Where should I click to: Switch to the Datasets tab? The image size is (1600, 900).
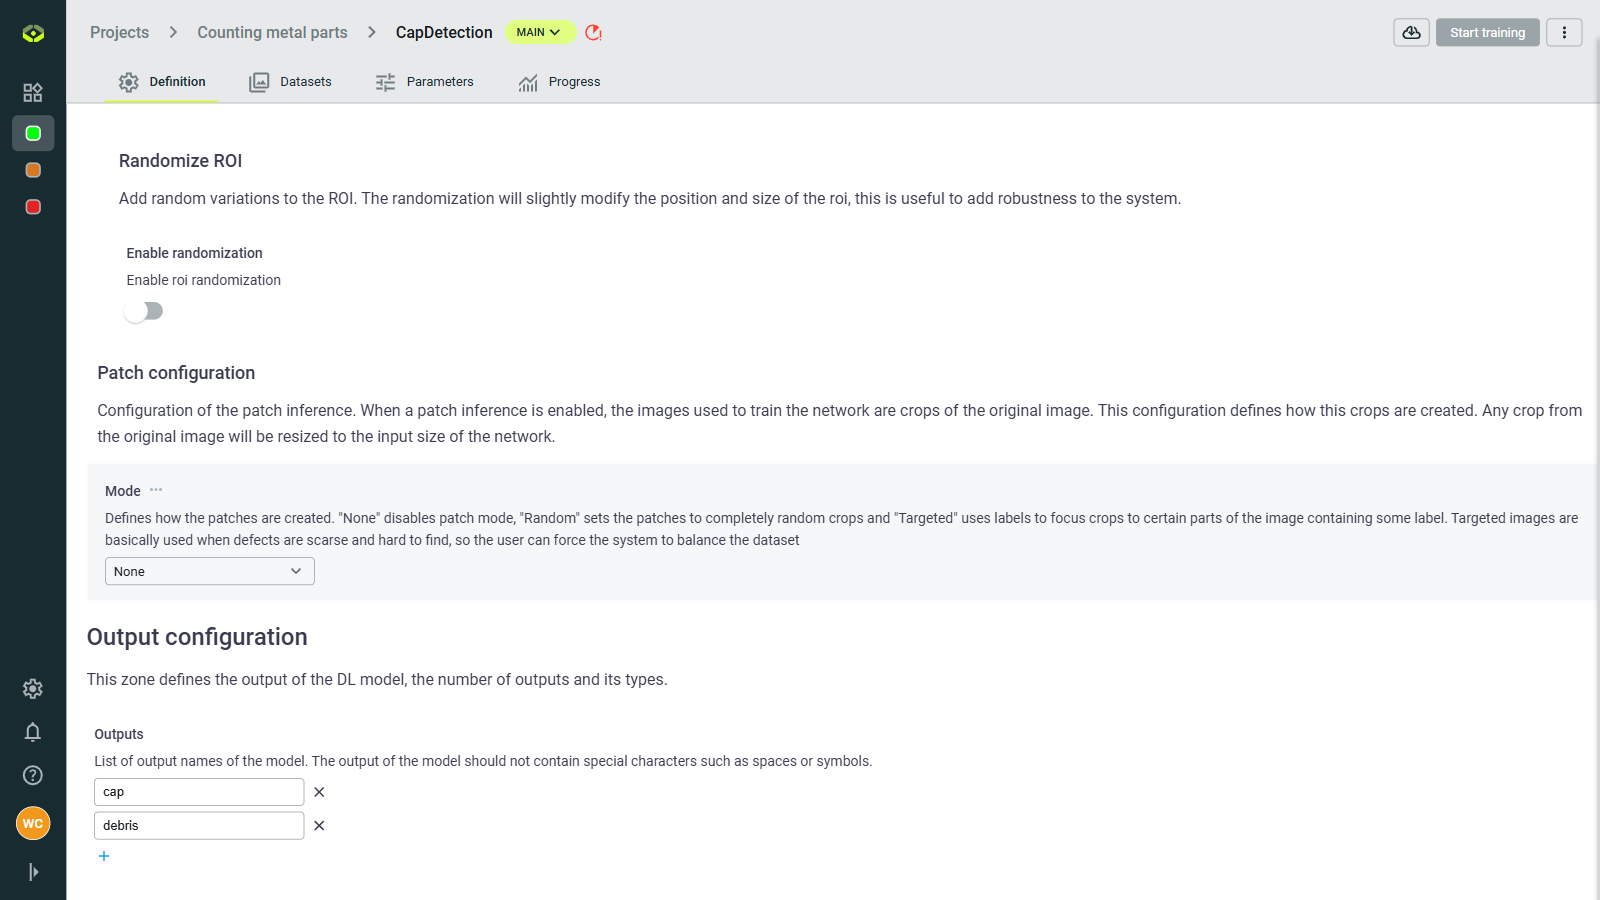291,82
